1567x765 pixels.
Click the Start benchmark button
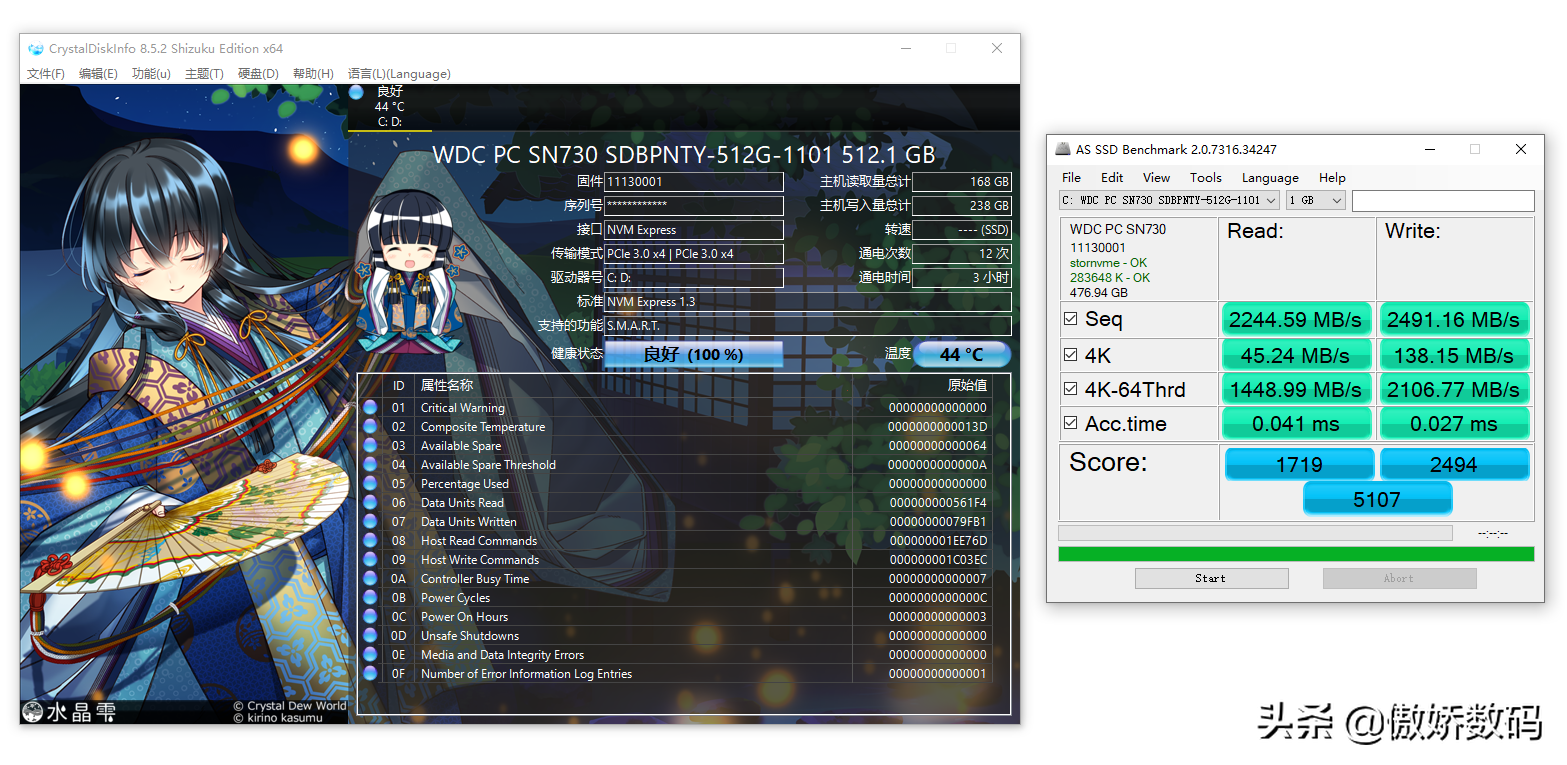(x=1211, y=578)
